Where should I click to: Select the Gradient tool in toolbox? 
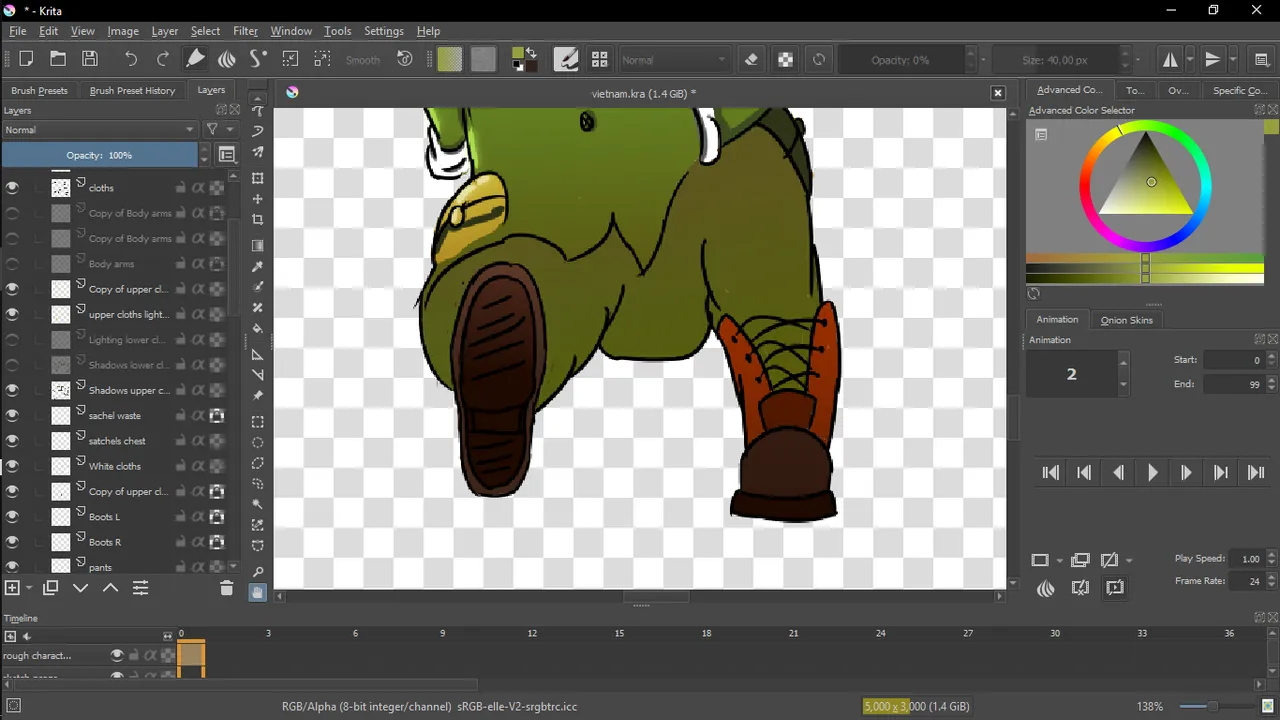pyautogui.click(x=258, y=246)
